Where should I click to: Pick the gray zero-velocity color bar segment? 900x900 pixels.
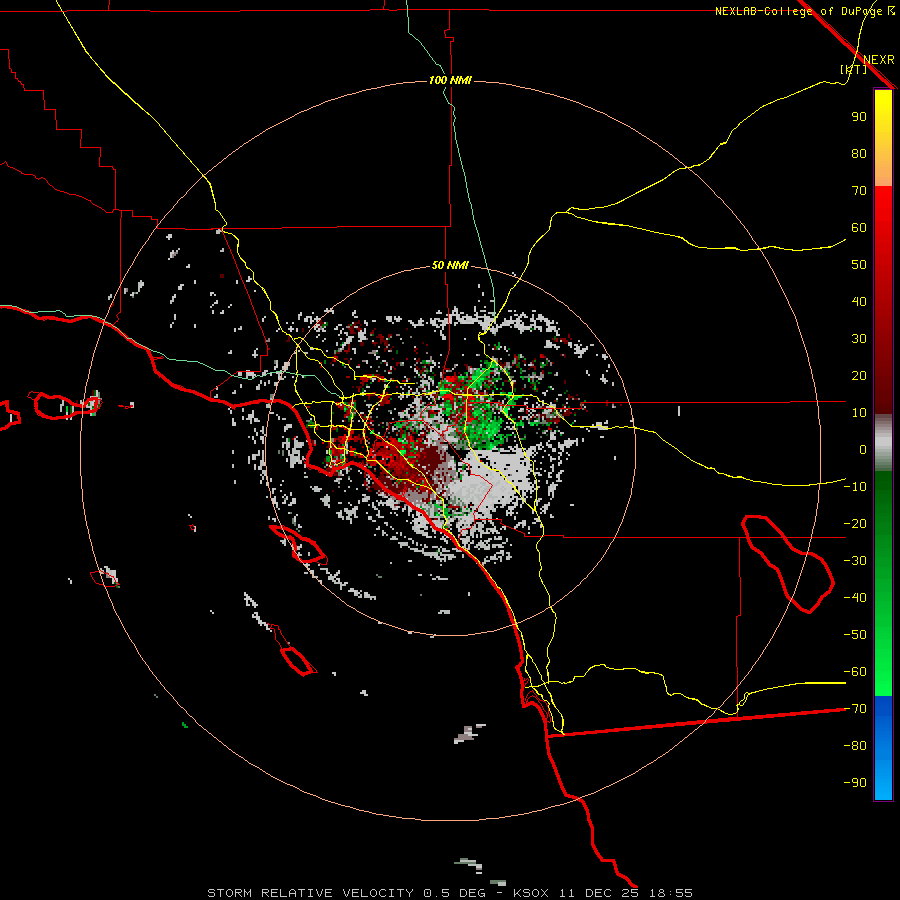[883, 443]
